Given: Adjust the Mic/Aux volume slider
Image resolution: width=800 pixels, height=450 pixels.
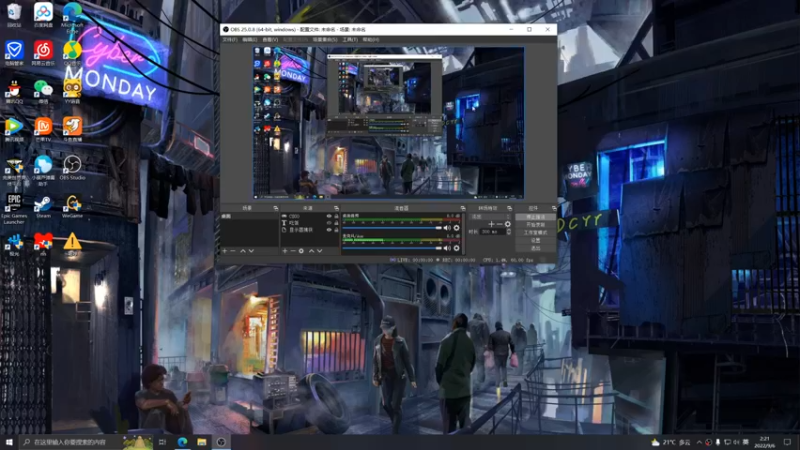Looking at the screenshot, I should 392,248.
